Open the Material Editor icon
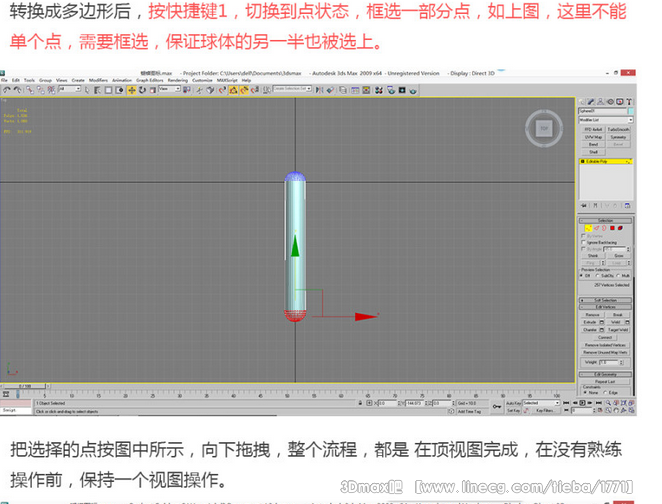The height and width of the screenshot is (504, 662). click(x=378, y=90)
